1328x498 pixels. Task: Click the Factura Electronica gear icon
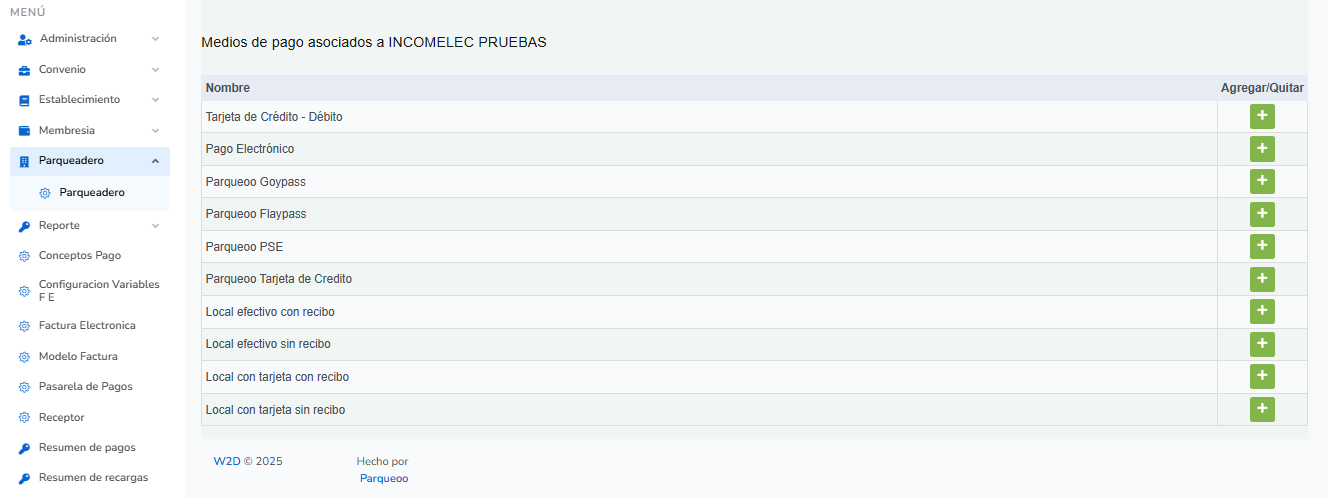(x=25, y=326)
